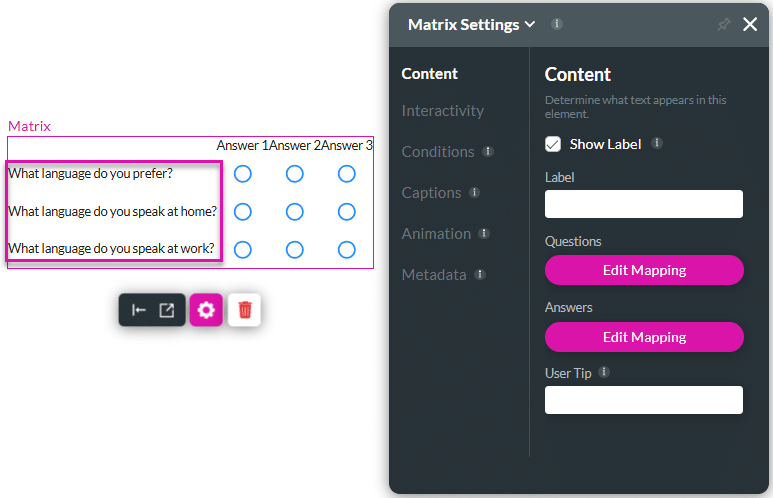Select Answer 3 for speak at work
Image resolution: width=773 pixels, height=498 pixels.
click(346, 249)
